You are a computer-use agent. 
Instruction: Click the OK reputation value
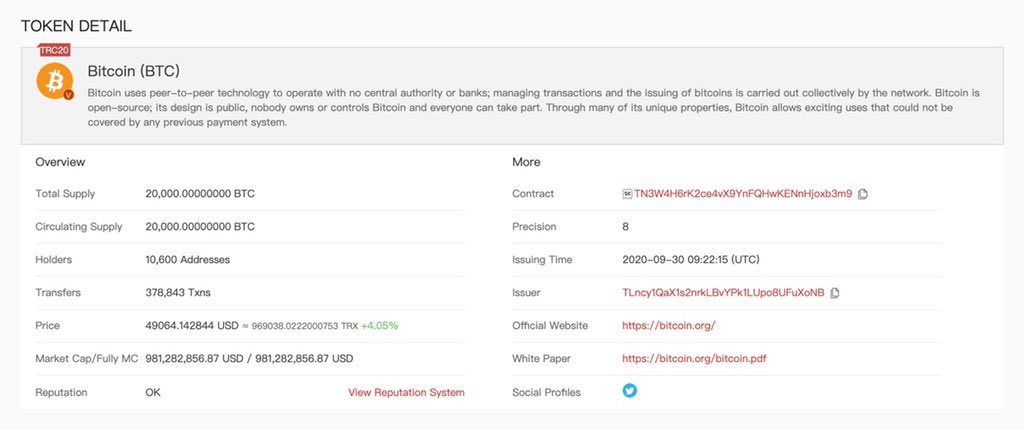[153, 392]
